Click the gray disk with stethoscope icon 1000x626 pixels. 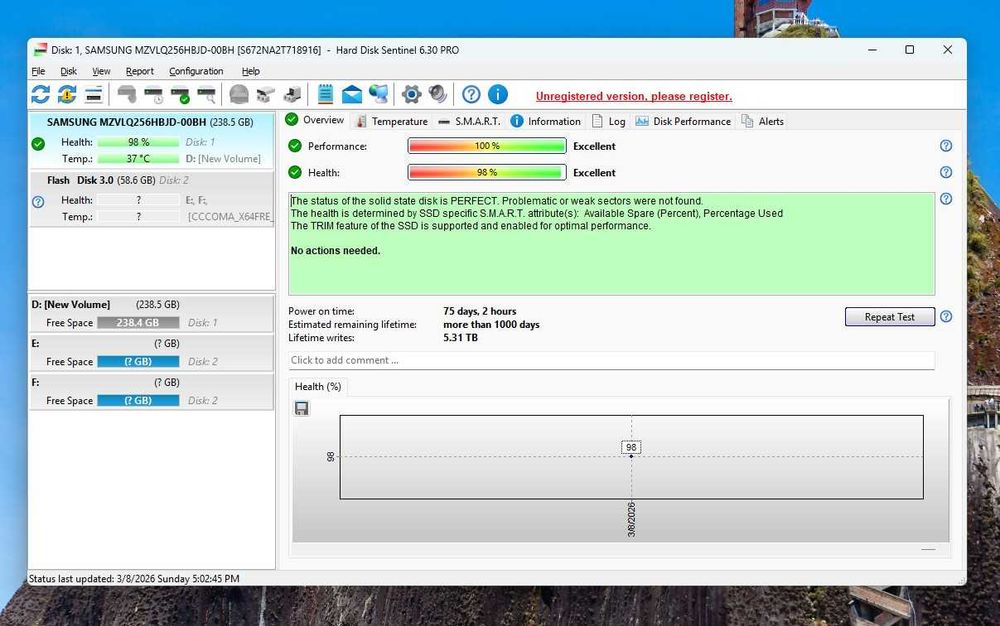coord(126,95)
